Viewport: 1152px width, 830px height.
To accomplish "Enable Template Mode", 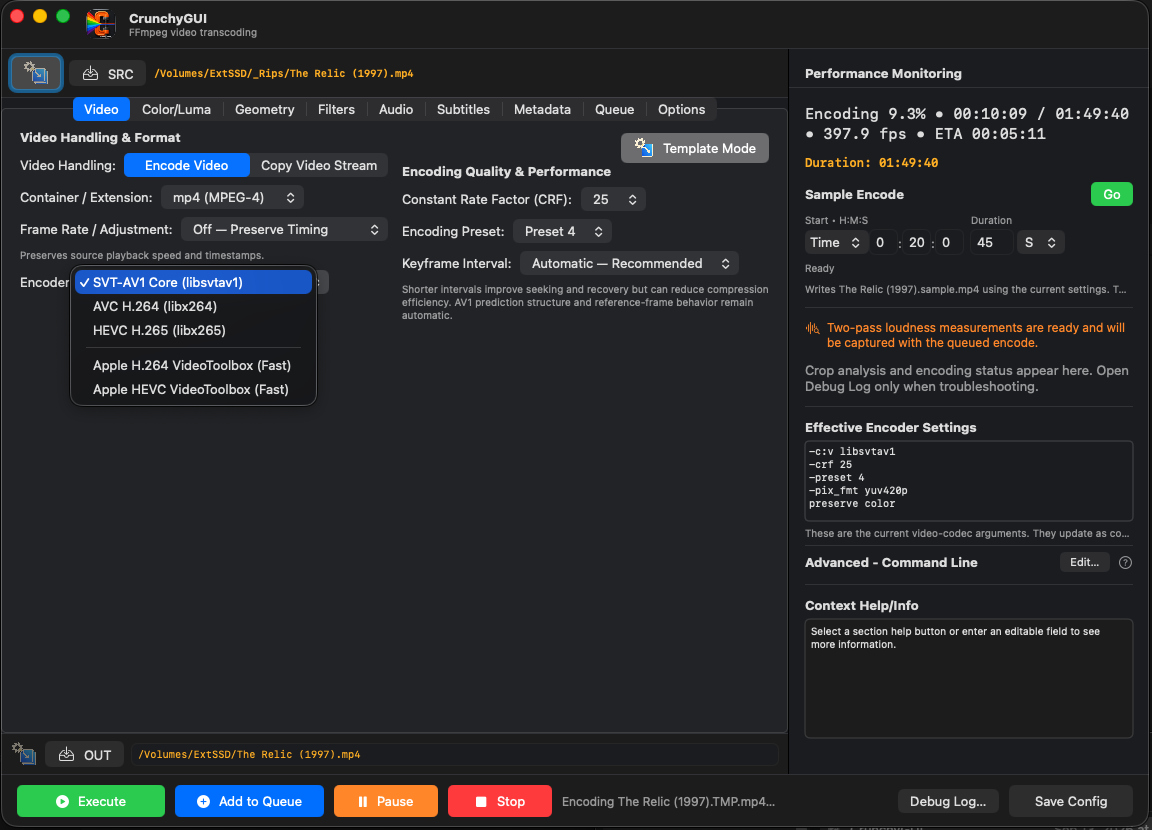I will (695, 148).
